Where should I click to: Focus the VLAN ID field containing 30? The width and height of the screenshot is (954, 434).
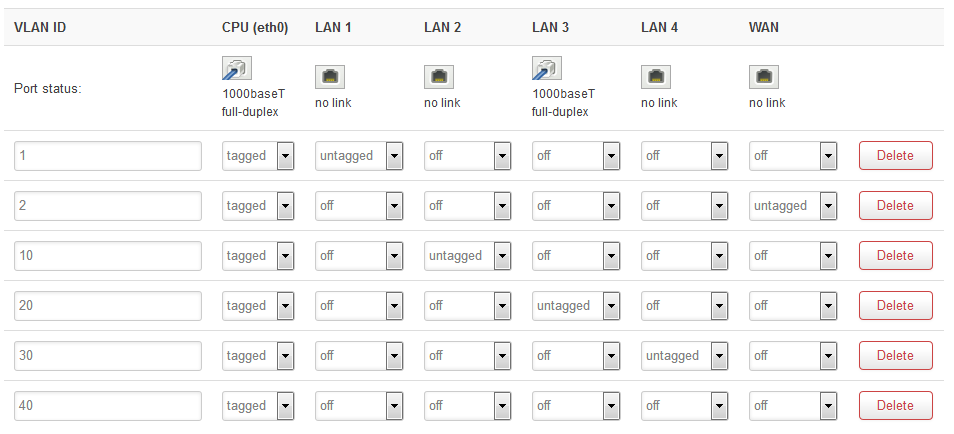tap(108, 355)
